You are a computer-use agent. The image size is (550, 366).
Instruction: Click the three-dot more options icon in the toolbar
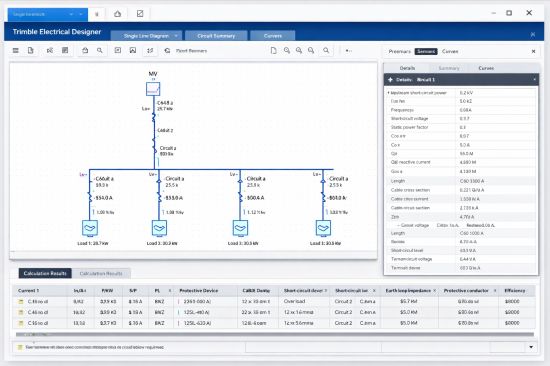(x=348, y=51)
